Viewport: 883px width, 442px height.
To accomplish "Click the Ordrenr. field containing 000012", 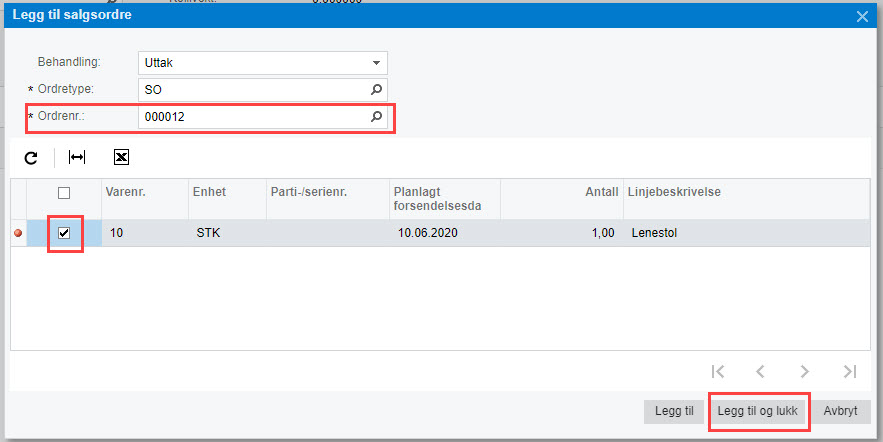I will [x=262, y=117].
